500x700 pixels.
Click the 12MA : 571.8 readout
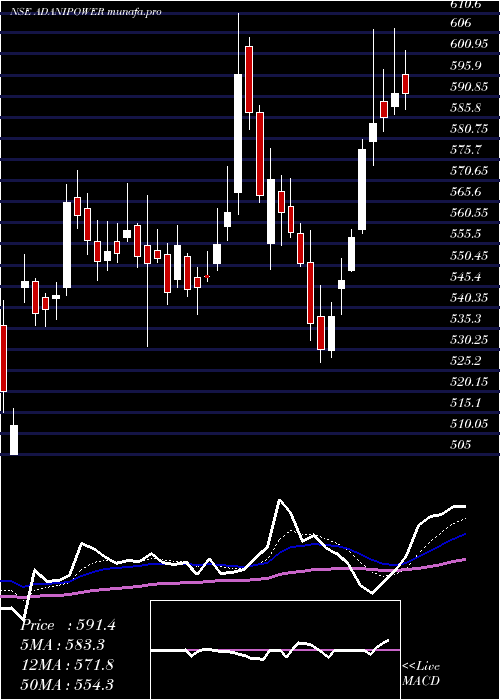tap(68, 665)
